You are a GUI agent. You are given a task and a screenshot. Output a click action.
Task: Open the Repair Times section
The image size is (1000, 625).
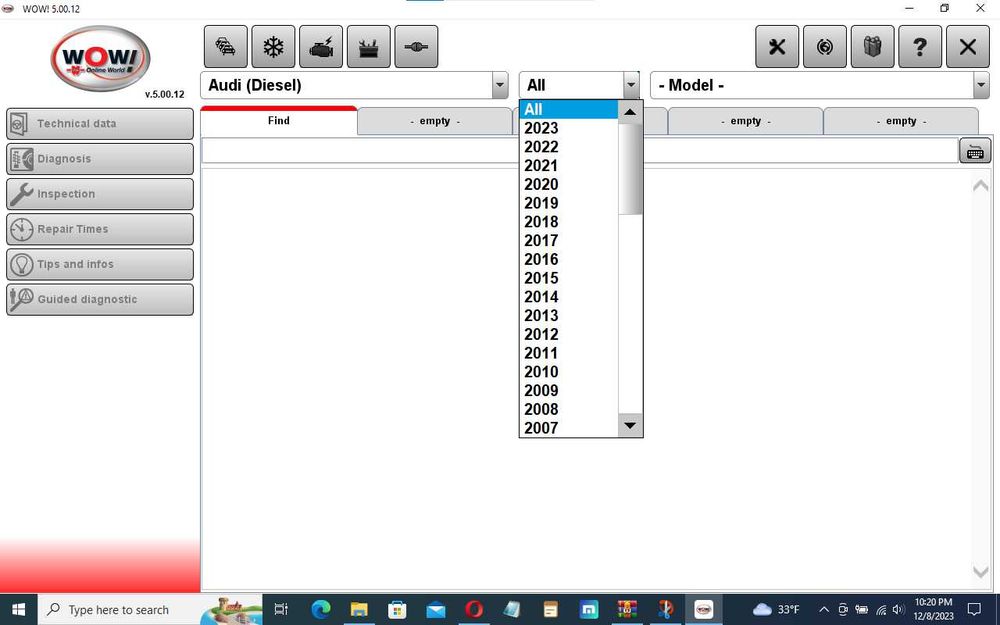click(100, 229)
